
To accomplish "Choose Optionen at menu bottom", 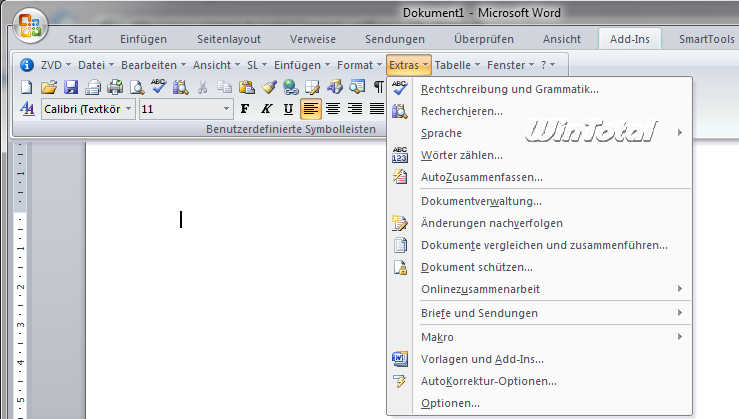I will (x=539, y=403).
